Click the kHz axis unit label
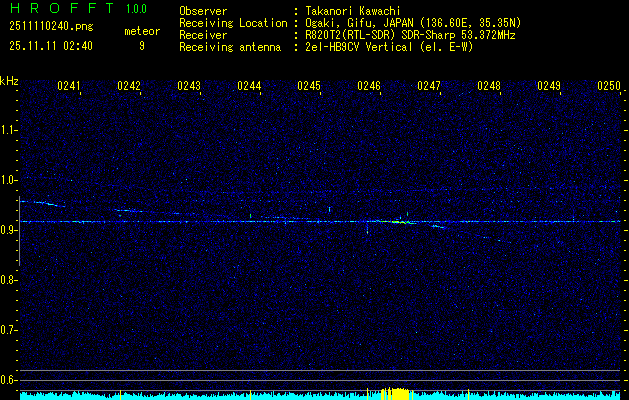Image resolution: width=629 pixels, height=400 pixels. (9, 81)
